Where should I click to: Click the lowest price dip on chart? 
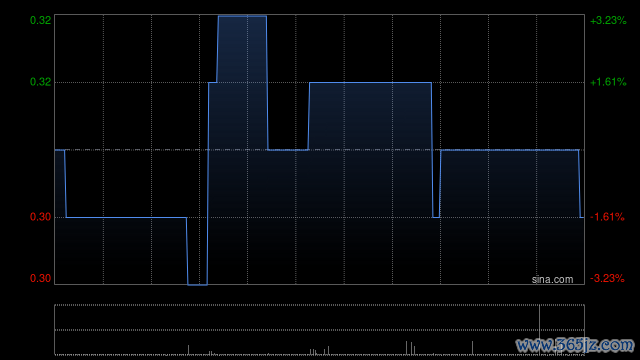[x=198, y=284]
